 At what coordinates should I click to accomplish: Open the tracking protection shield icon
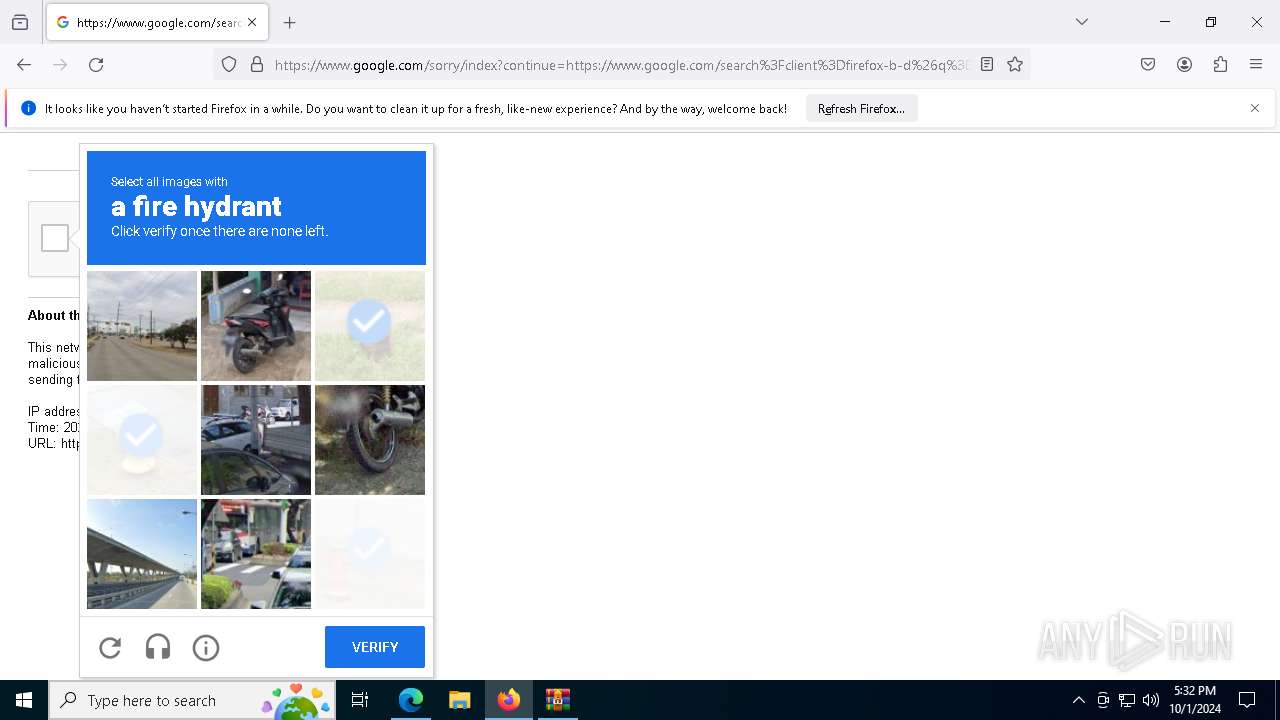point(229,65)
